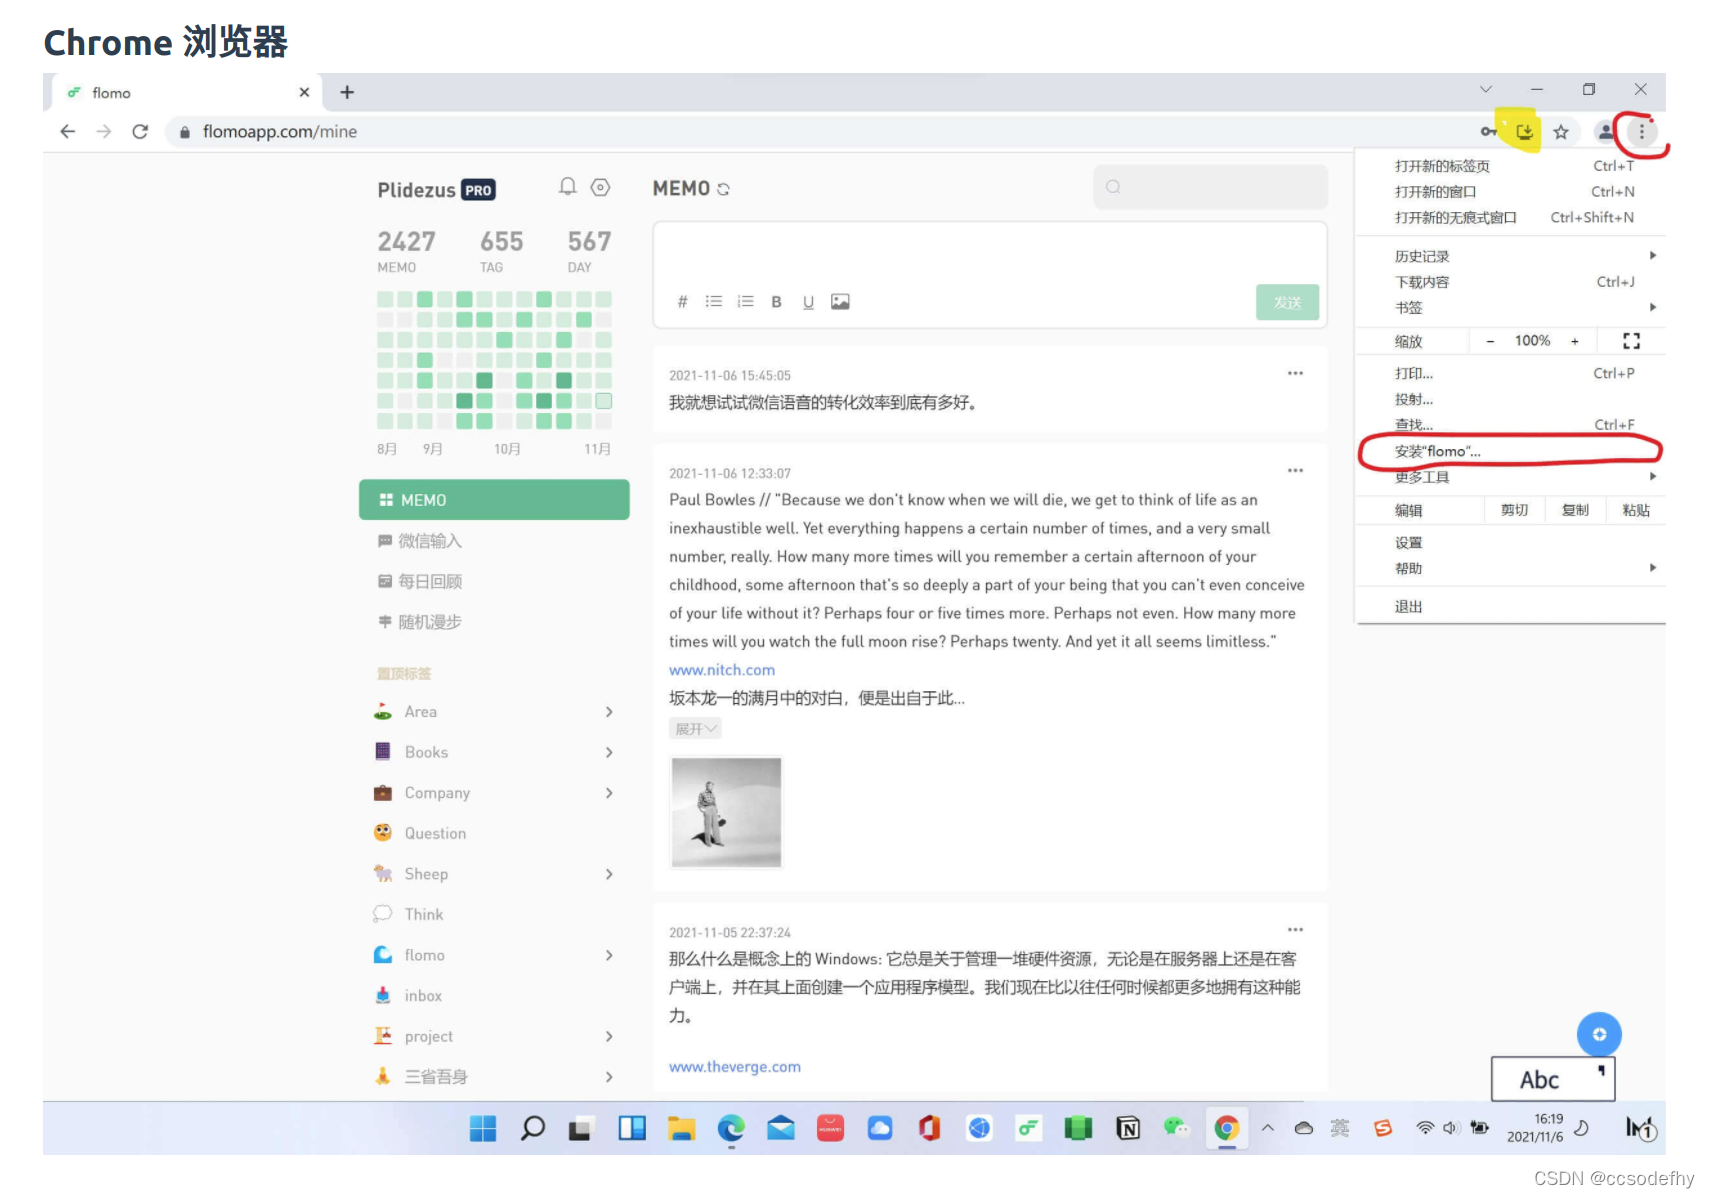Send memo with the green 发送 button
The height and width of the screenshot is (1198, 1710).
(1287, 302)
